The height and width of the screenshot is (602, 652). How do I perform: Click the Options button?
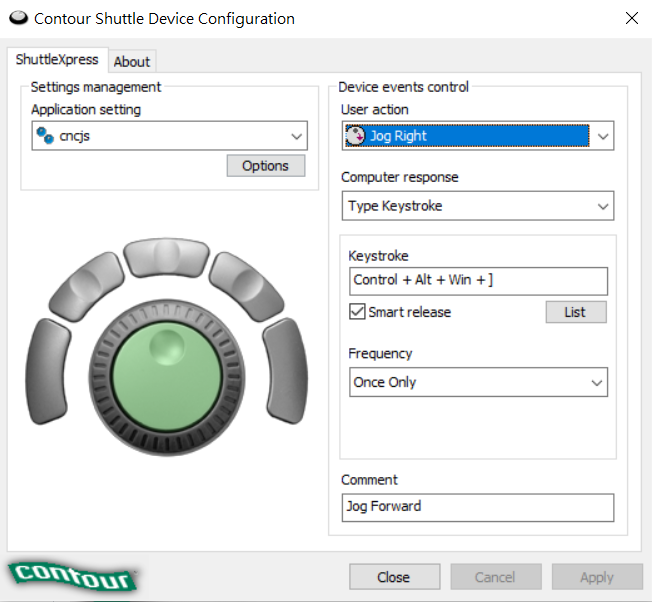[265, 166]
